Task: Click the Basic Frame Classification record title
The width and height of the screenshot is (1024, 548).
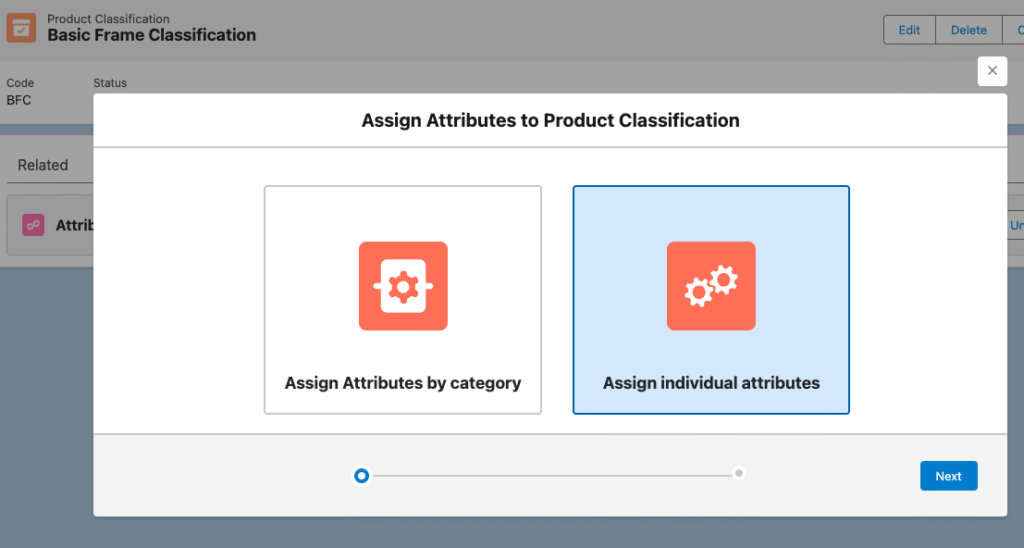Action: click(152, 35)
